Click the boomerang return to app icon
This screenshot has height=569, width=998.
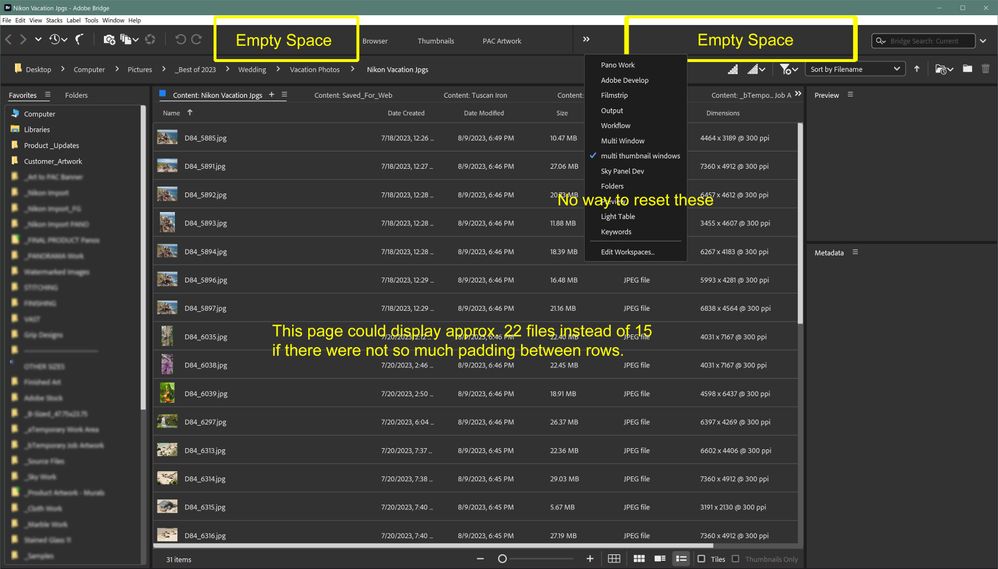coord(80,39)
